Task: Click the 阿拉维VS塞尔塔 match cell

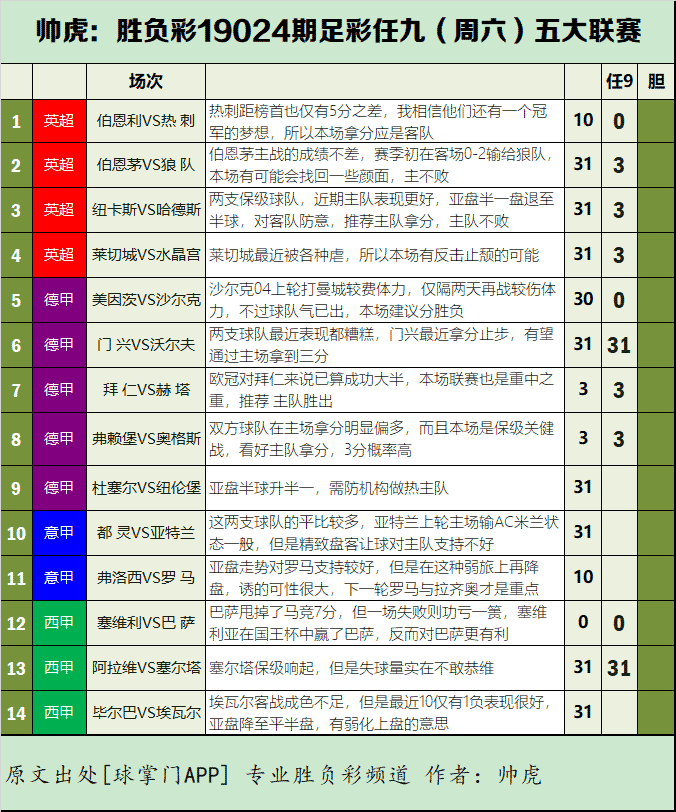Action: pos(145,668)
